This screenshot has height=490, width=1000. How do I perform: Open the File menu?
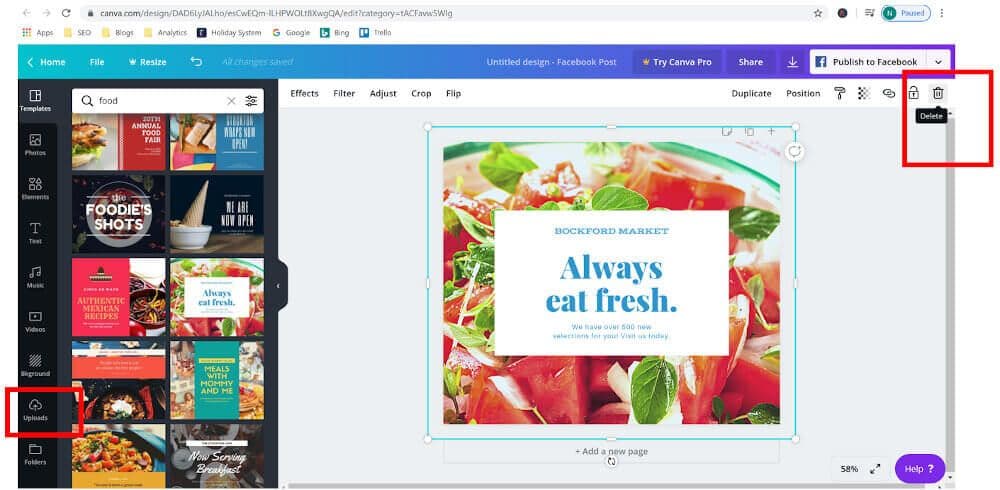97,62
